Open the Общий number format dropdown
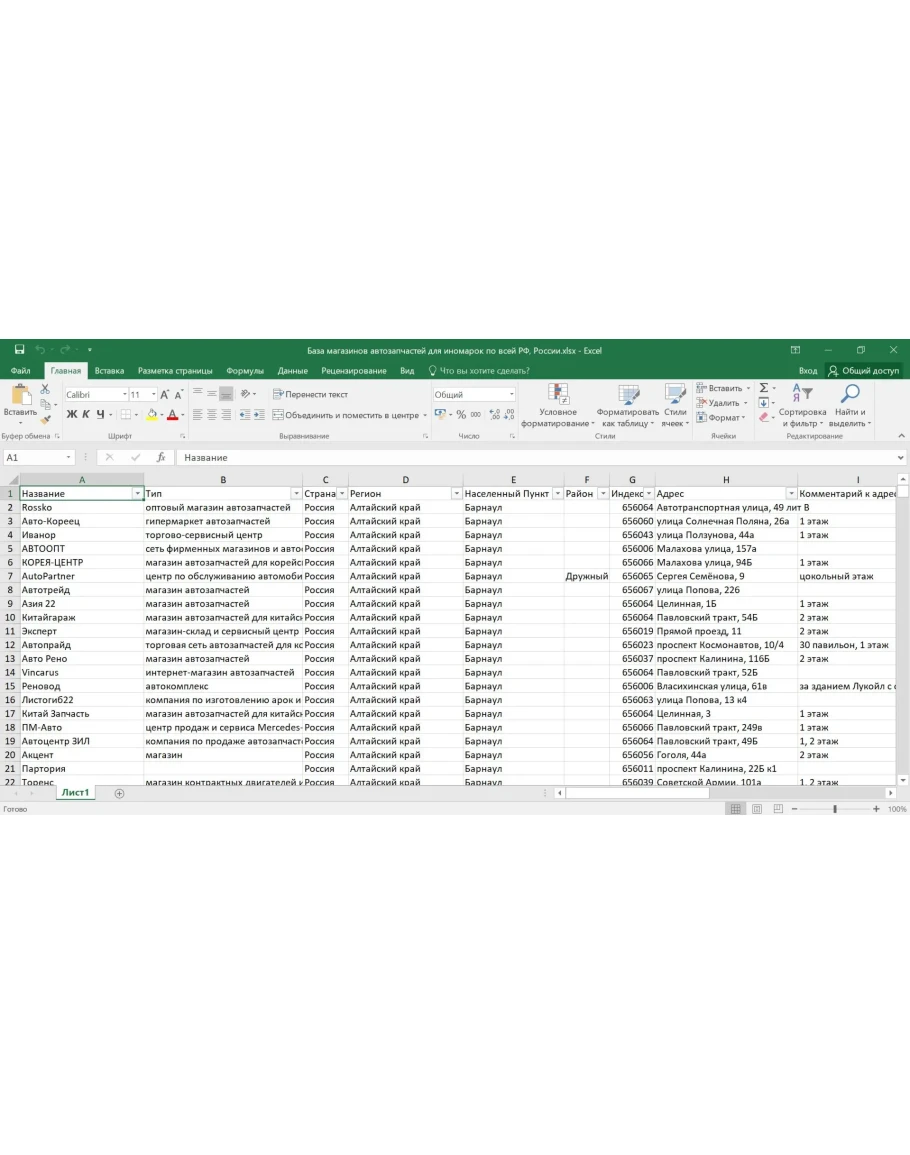The image size is (910, 1155). point(511,395)
